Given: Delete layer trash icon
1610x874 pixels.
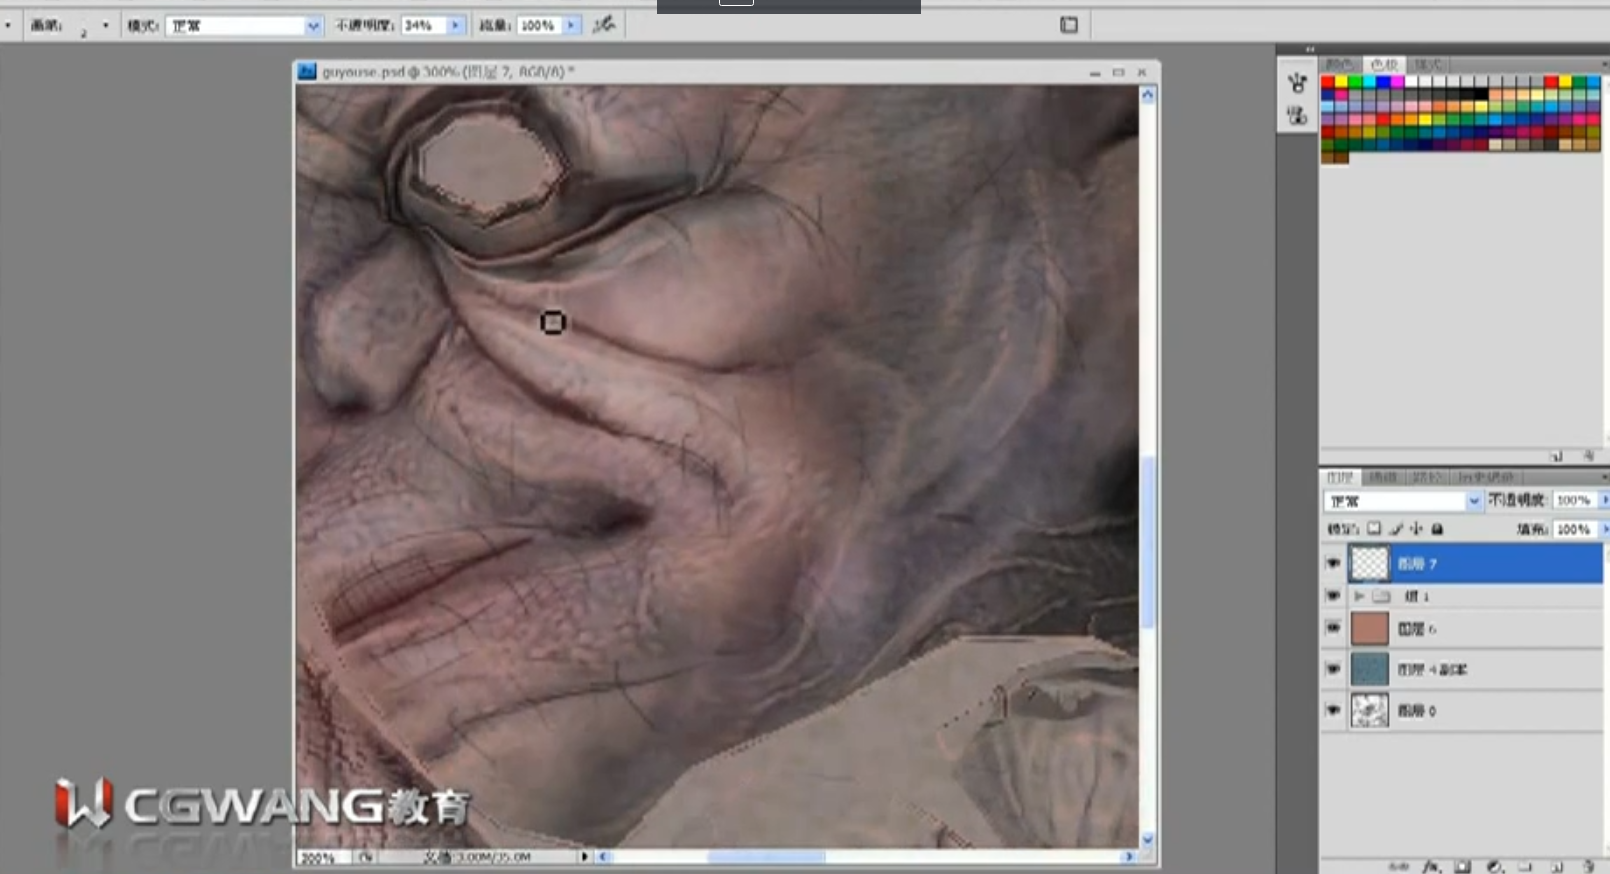Looking at the screenshot, I should click(1589, 866).
